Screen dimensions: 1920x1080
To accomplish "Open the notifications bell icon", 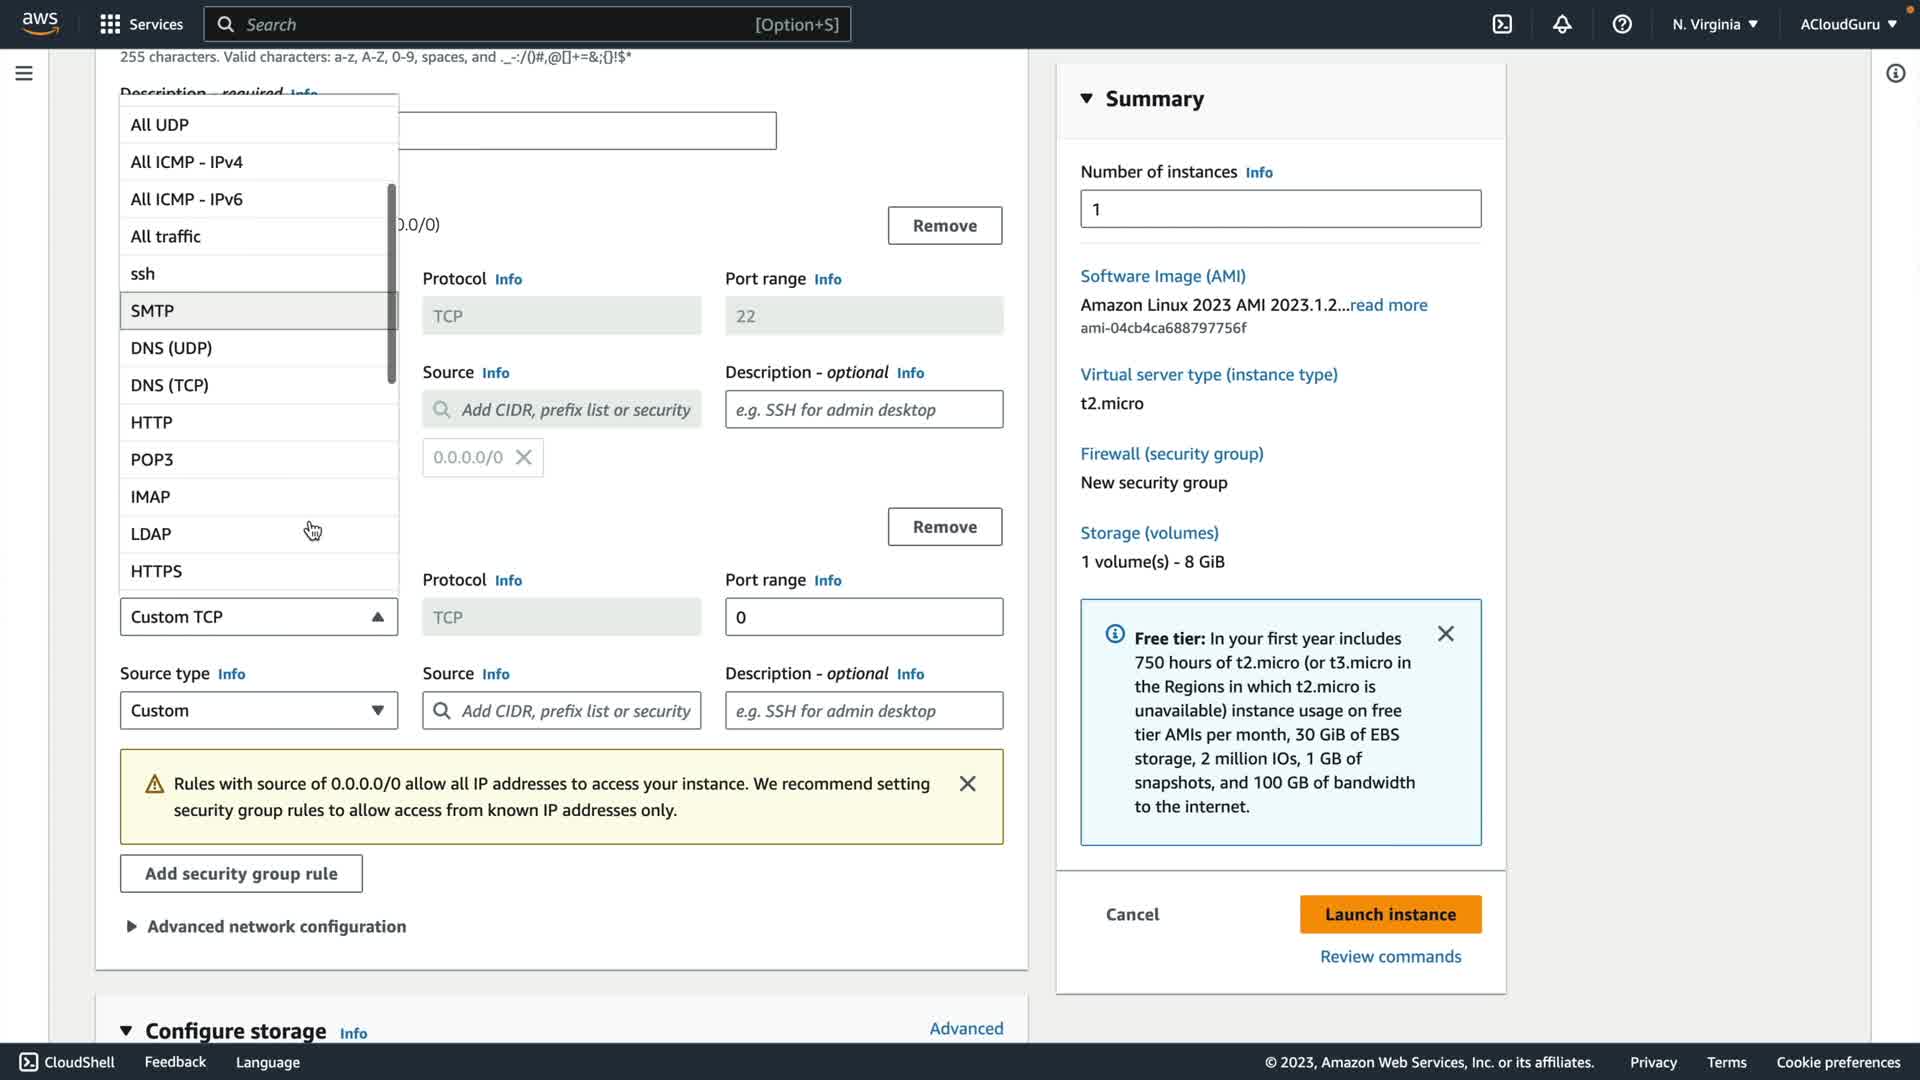I will point(1562,24).
